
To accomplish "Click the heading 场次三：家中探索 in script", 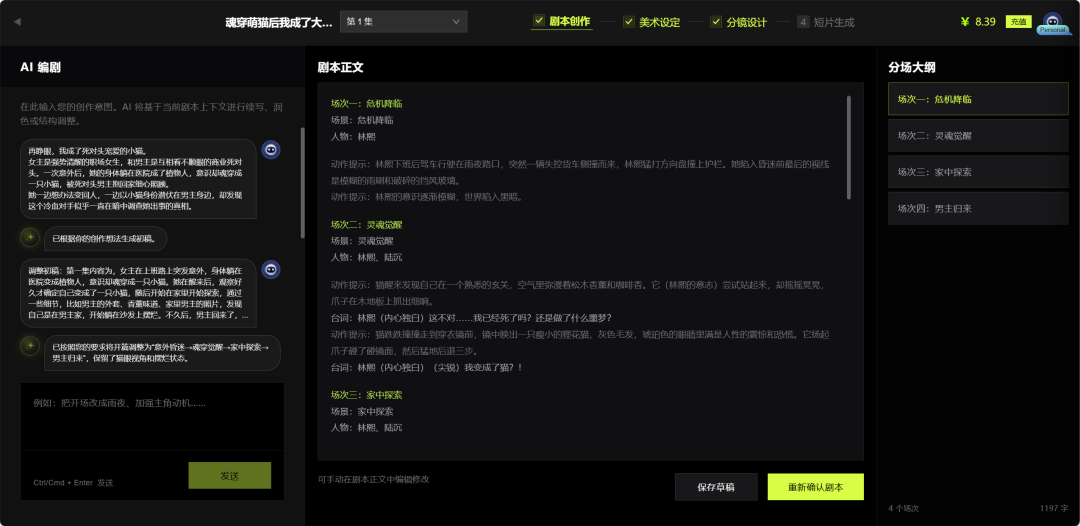I will pyautogui.click(x=366, y=395).
